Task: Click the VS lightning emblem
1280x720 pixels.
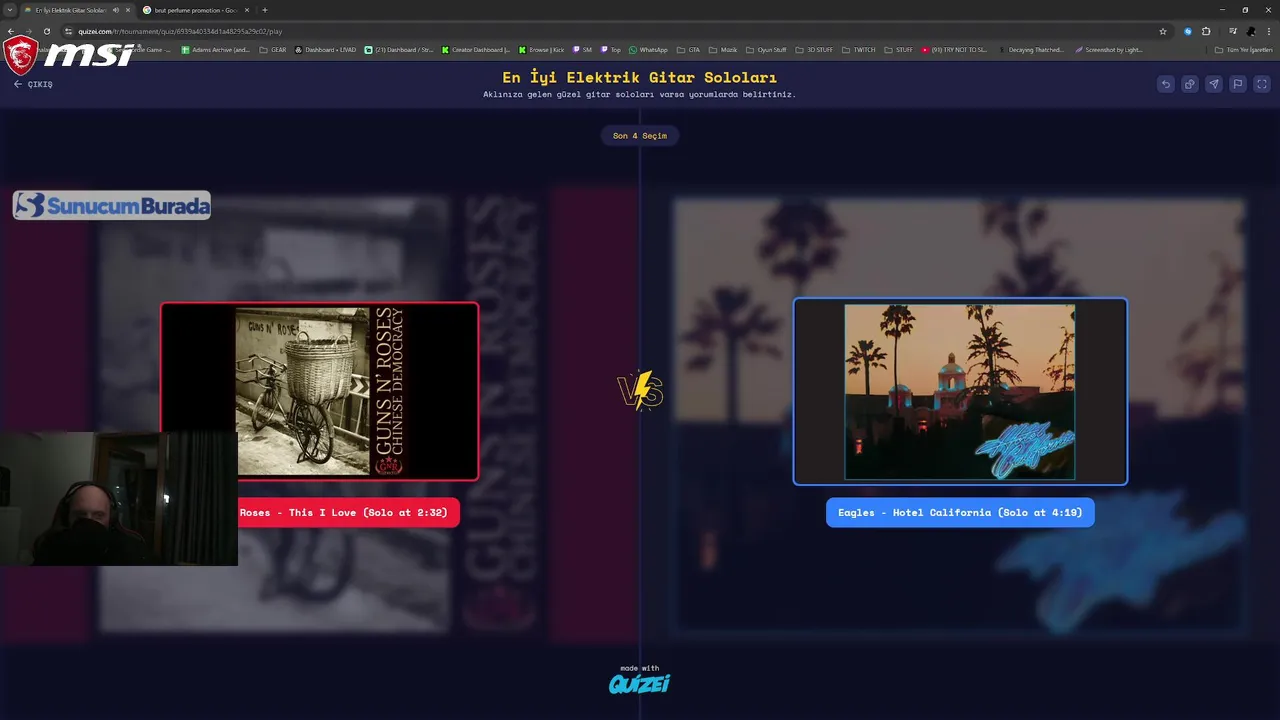Action: tap(640, 390)
